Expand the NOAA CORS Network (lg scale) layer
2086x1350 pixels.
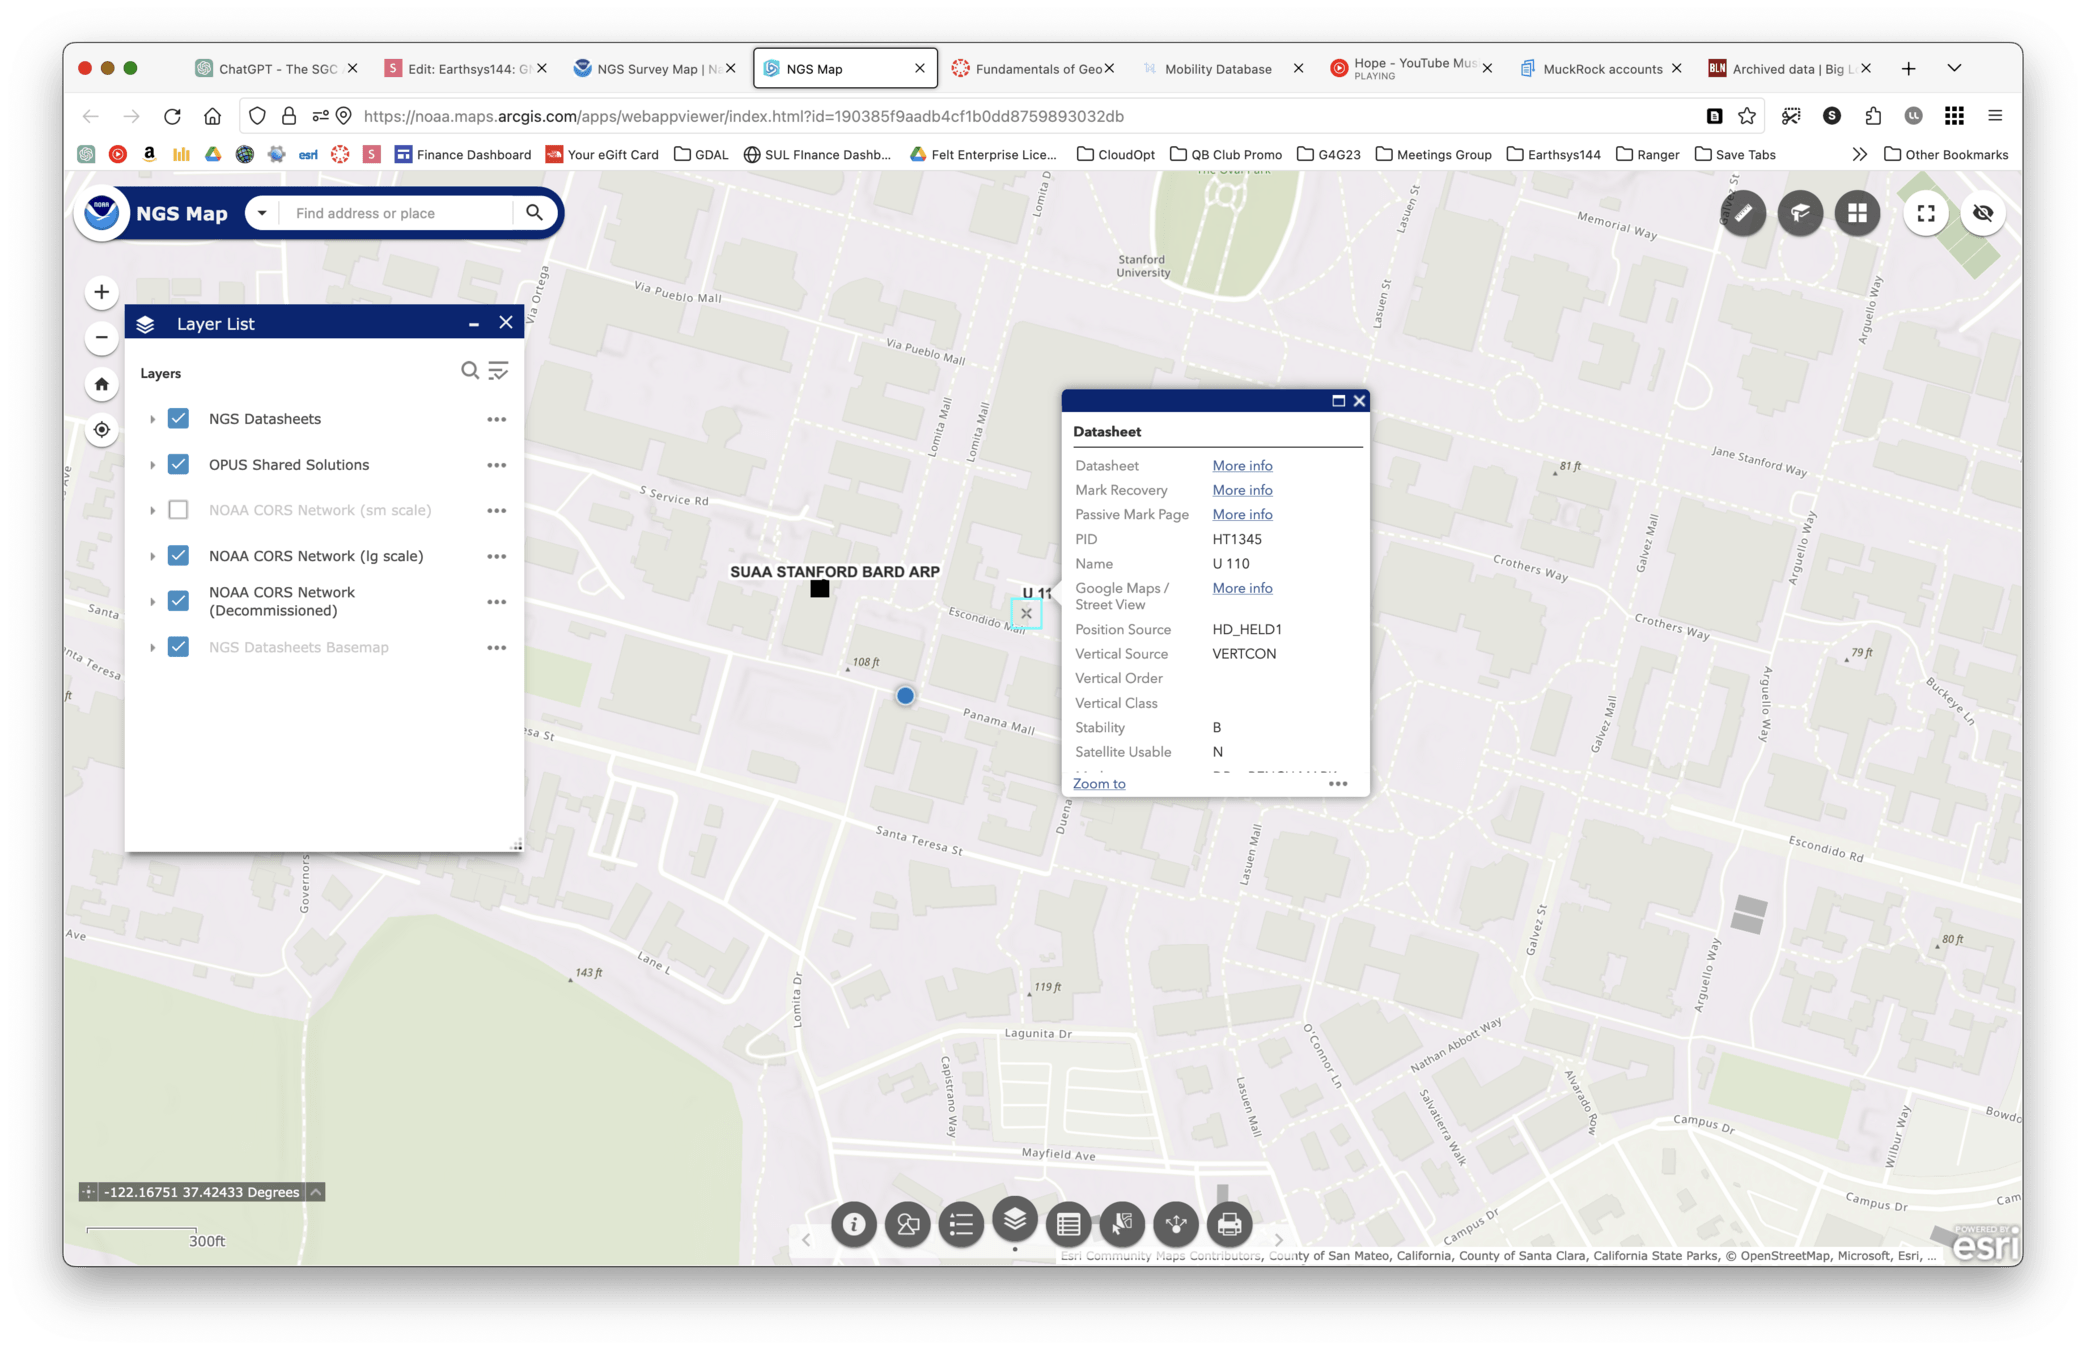tap(152, 556)
